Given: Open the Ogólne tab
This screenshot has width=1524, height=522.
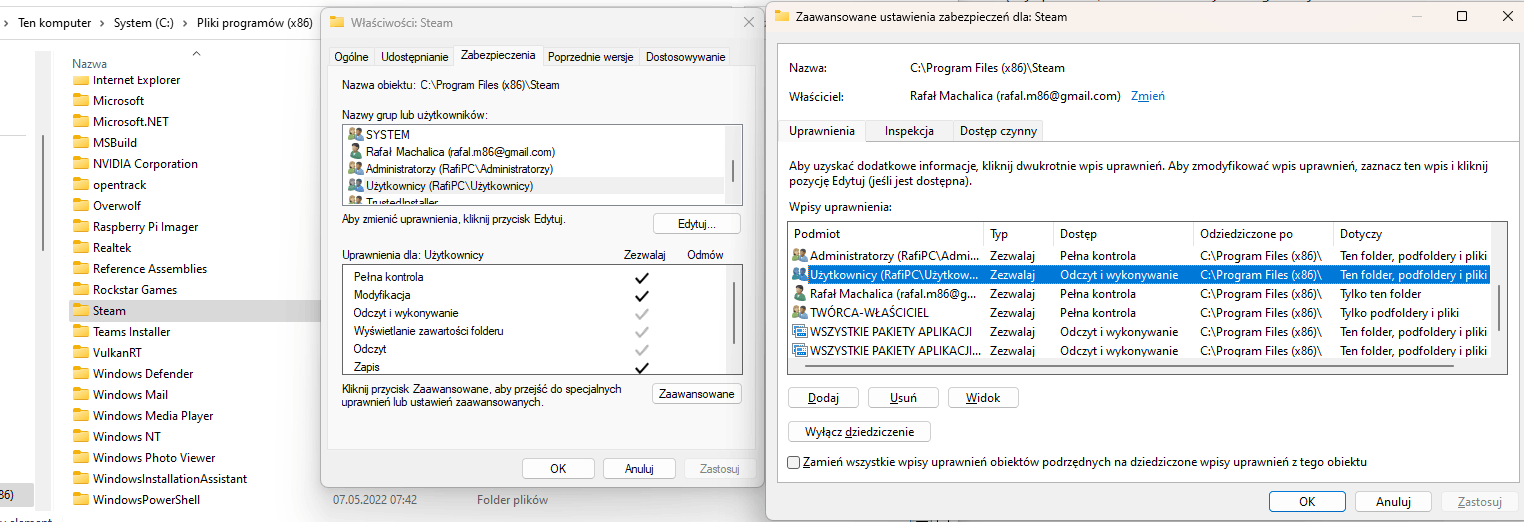Looking at the screenshot, I should click(x=351, y=57).
